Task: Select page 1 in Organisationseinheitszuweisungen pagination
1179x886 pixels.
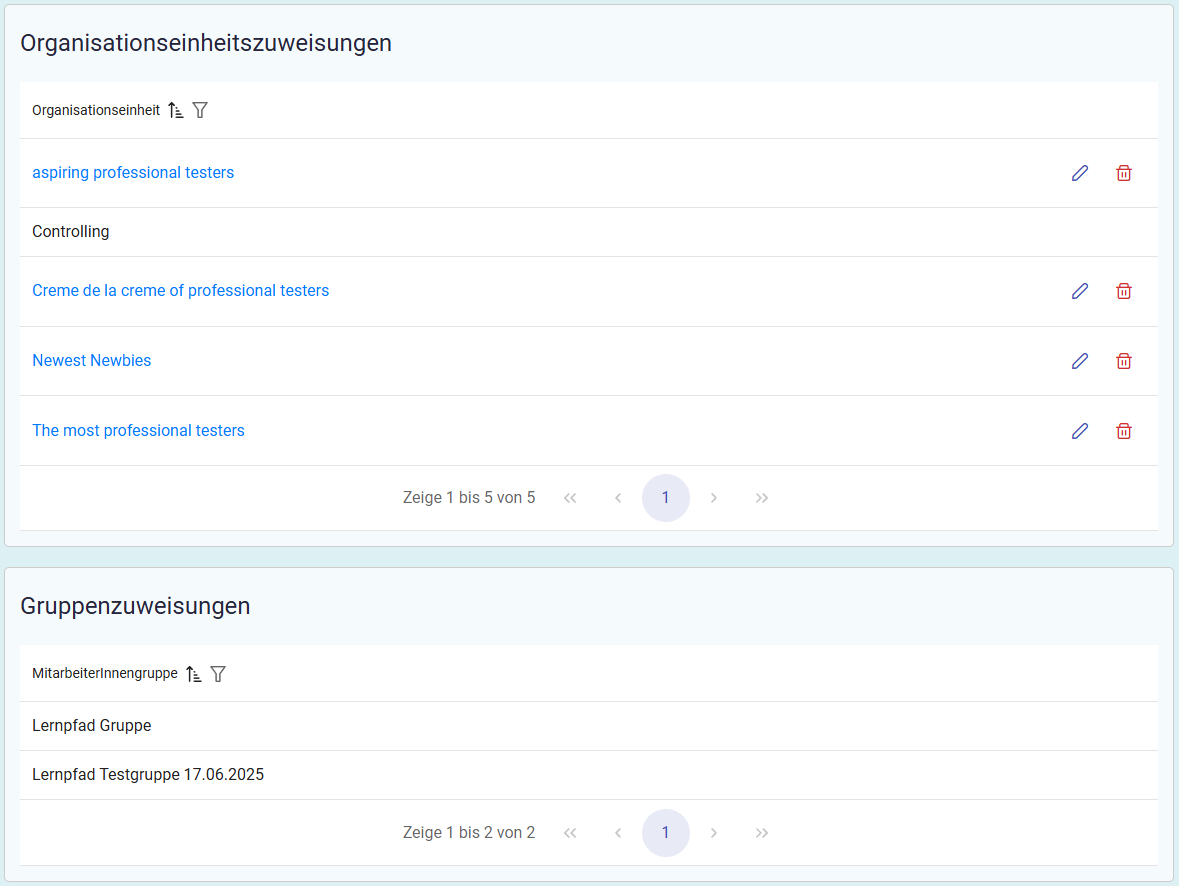Action: [x=665, y=498]
